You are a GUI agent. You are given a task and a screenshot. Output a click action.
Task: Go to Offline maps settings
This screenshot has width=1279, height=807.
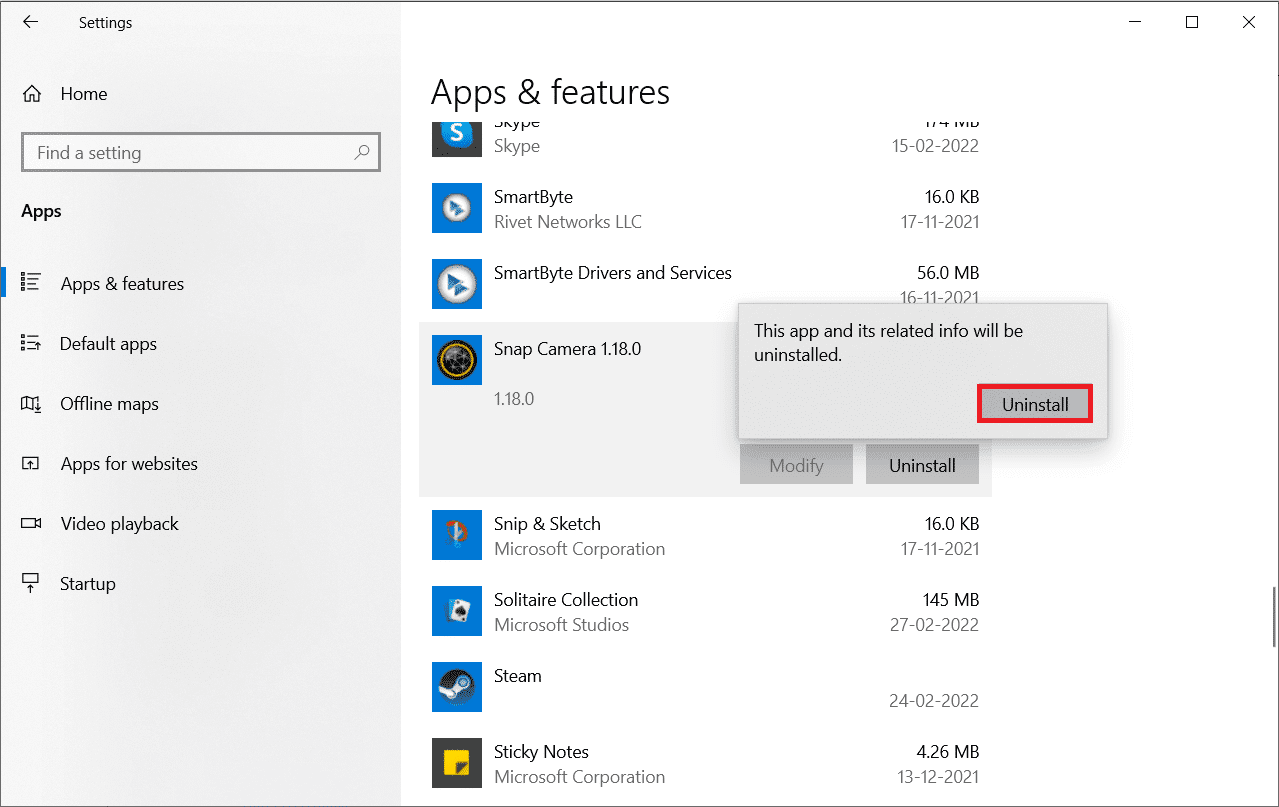(109, 404)
